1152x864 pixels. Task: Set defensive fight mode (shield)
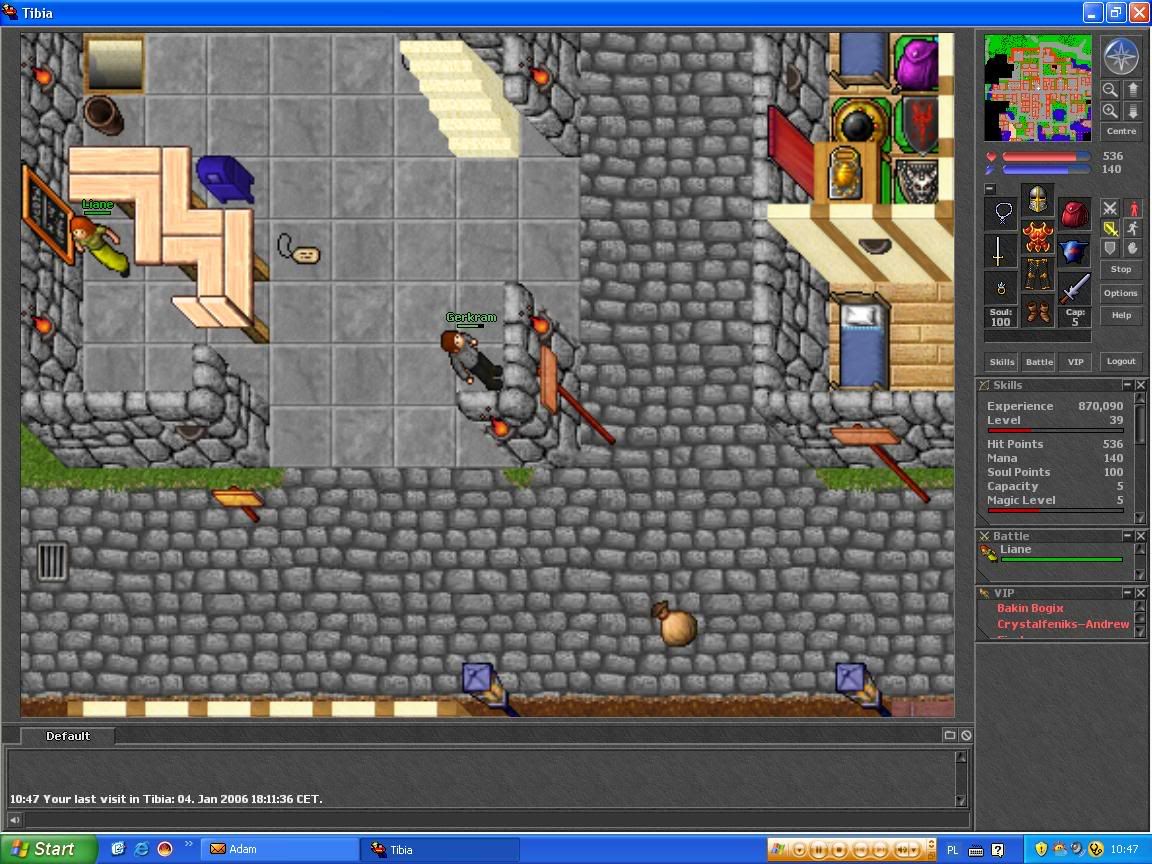point(1110,248)
